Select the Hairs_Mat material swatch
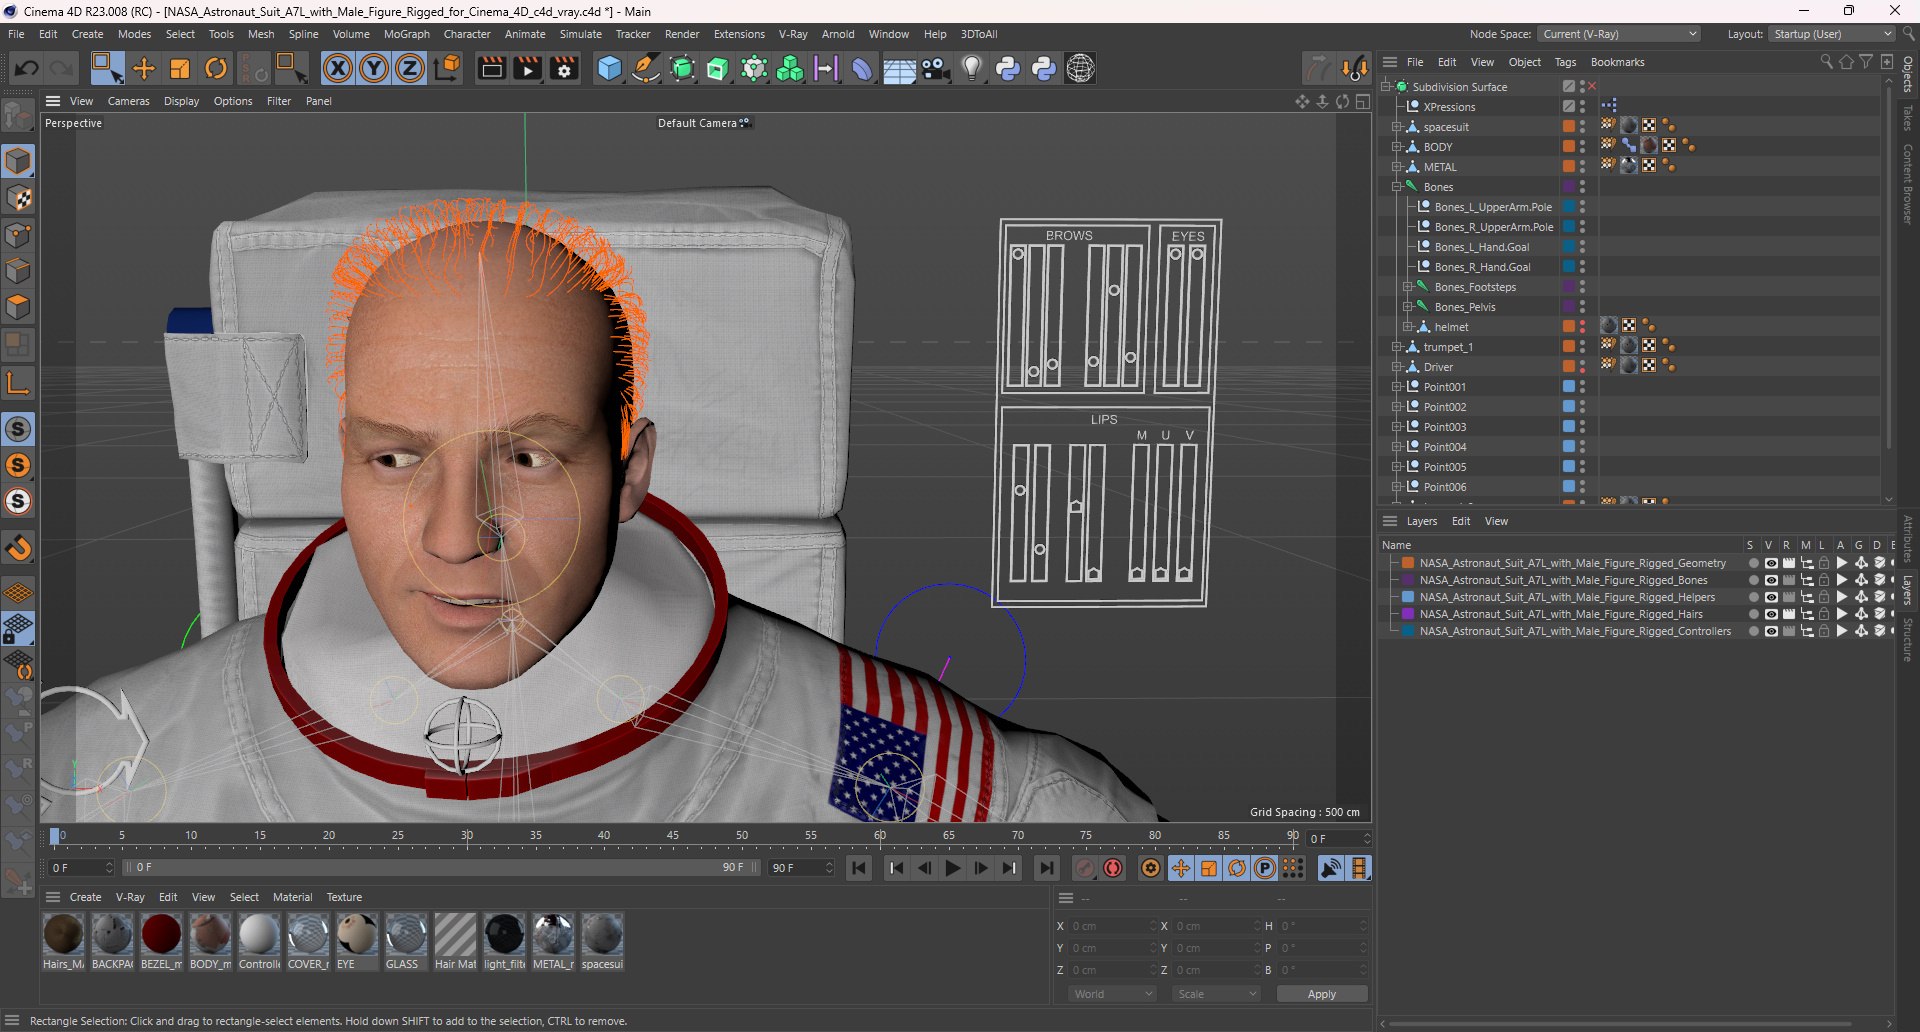Screen dimensions: 1920x1032 tap(63, 934)
